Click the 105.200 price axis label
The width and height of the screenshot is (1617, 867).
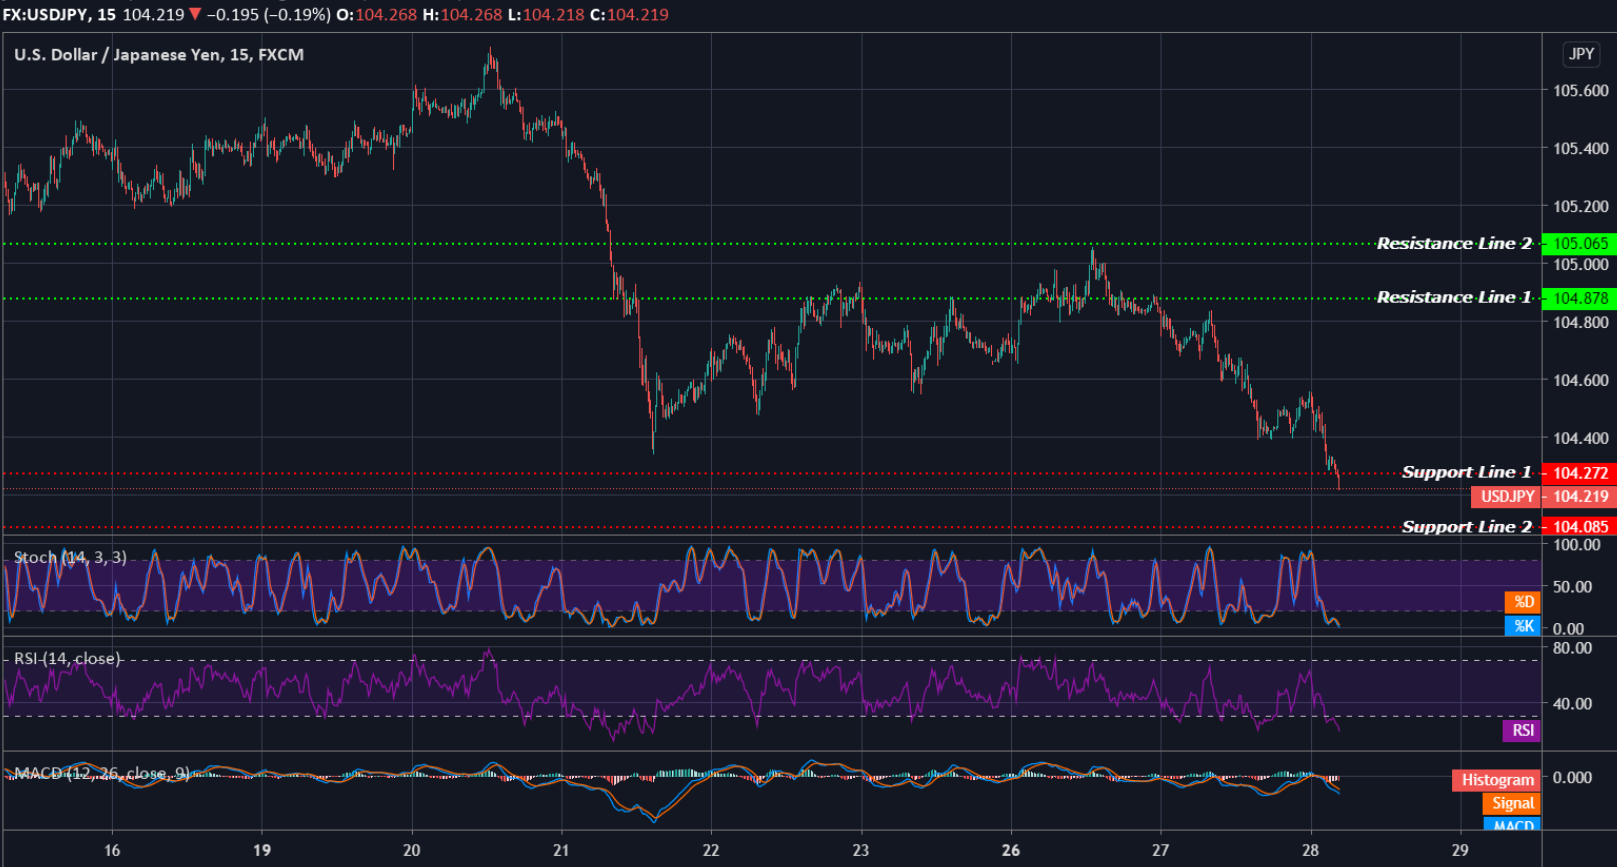click(x=1581, y=207)
